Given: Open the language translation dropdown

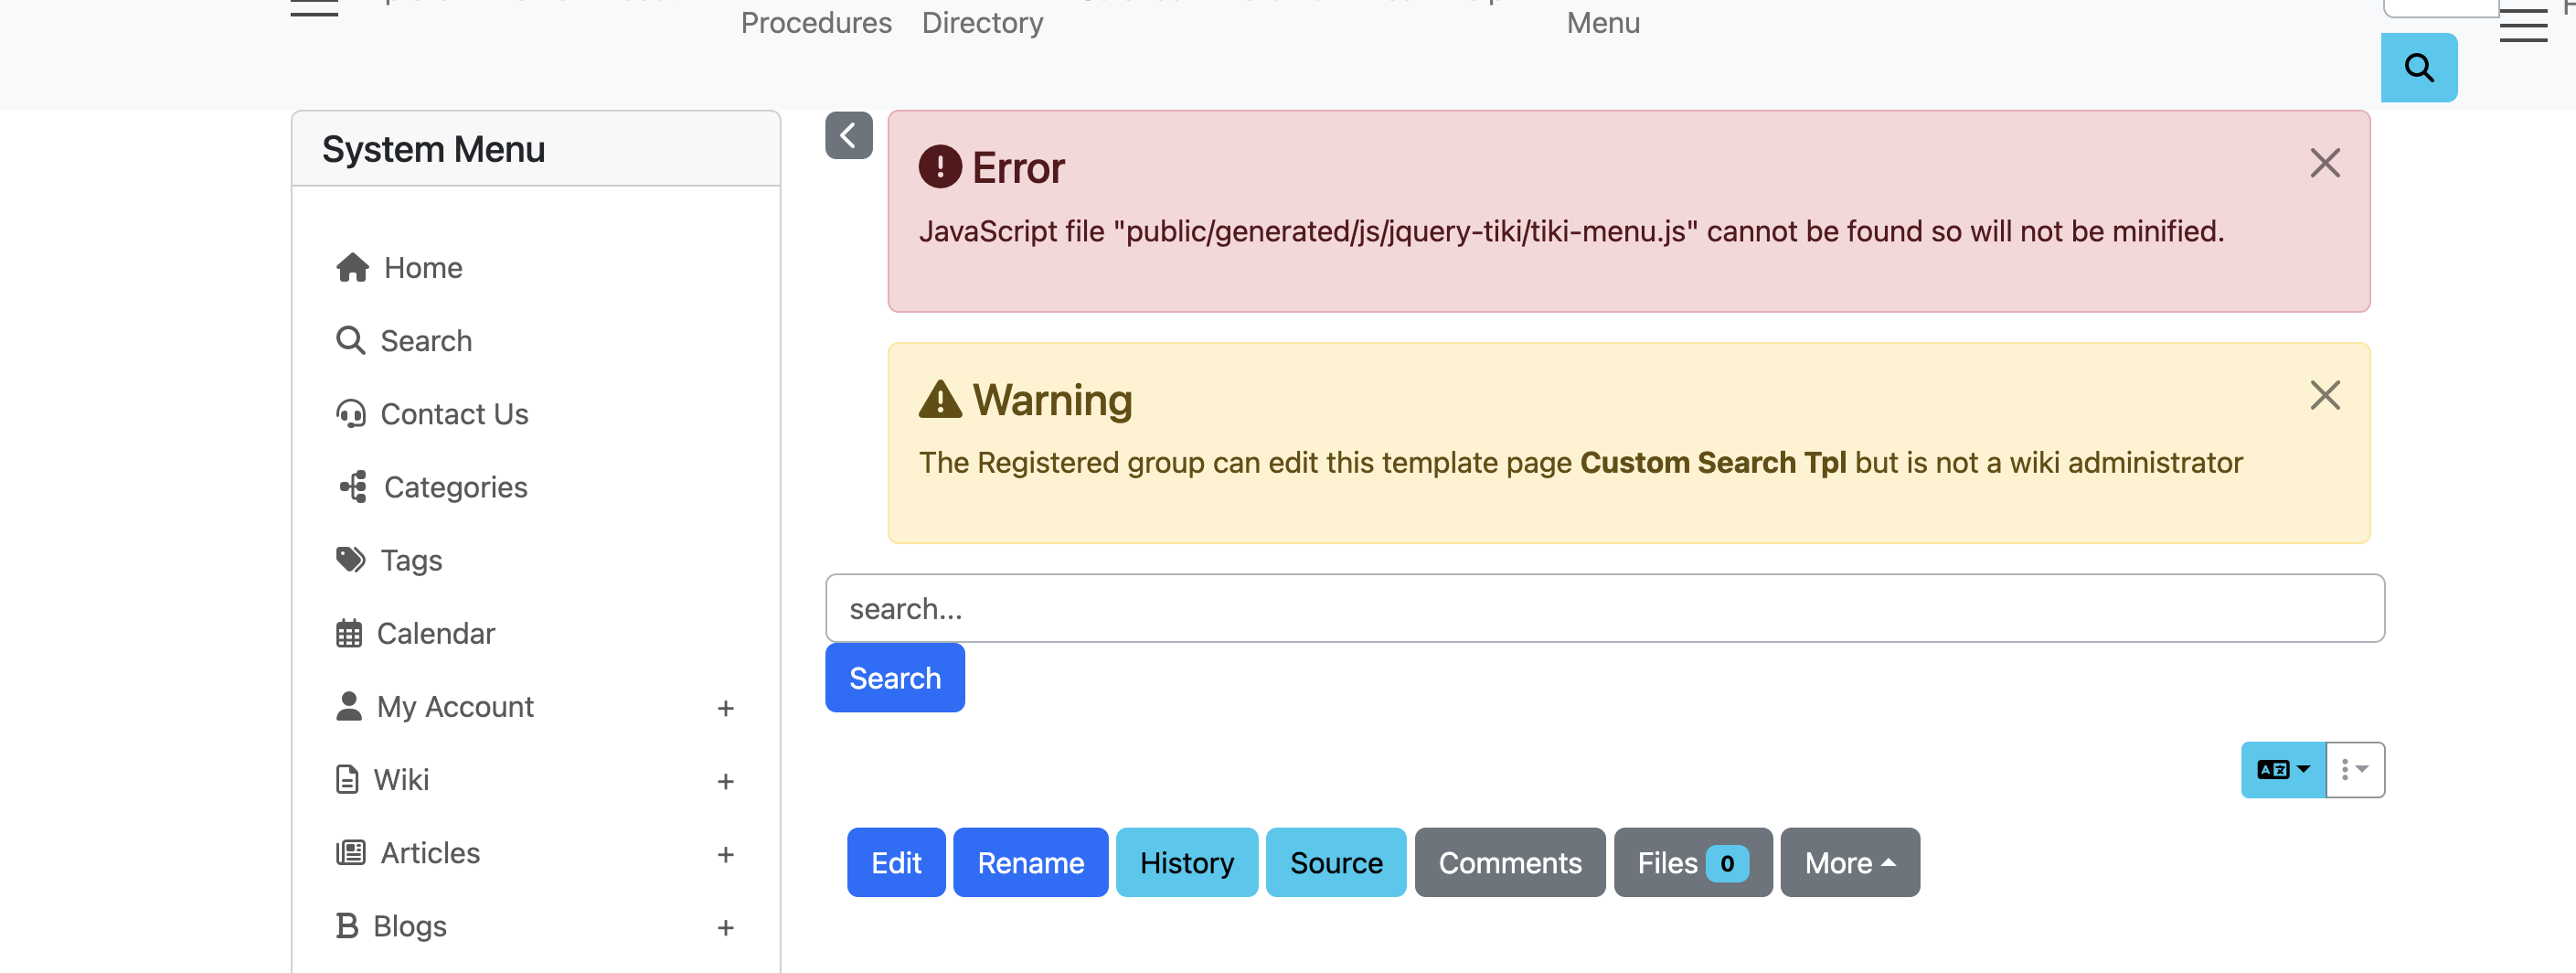Looking at the screenshot, I should pos(2283,769).
